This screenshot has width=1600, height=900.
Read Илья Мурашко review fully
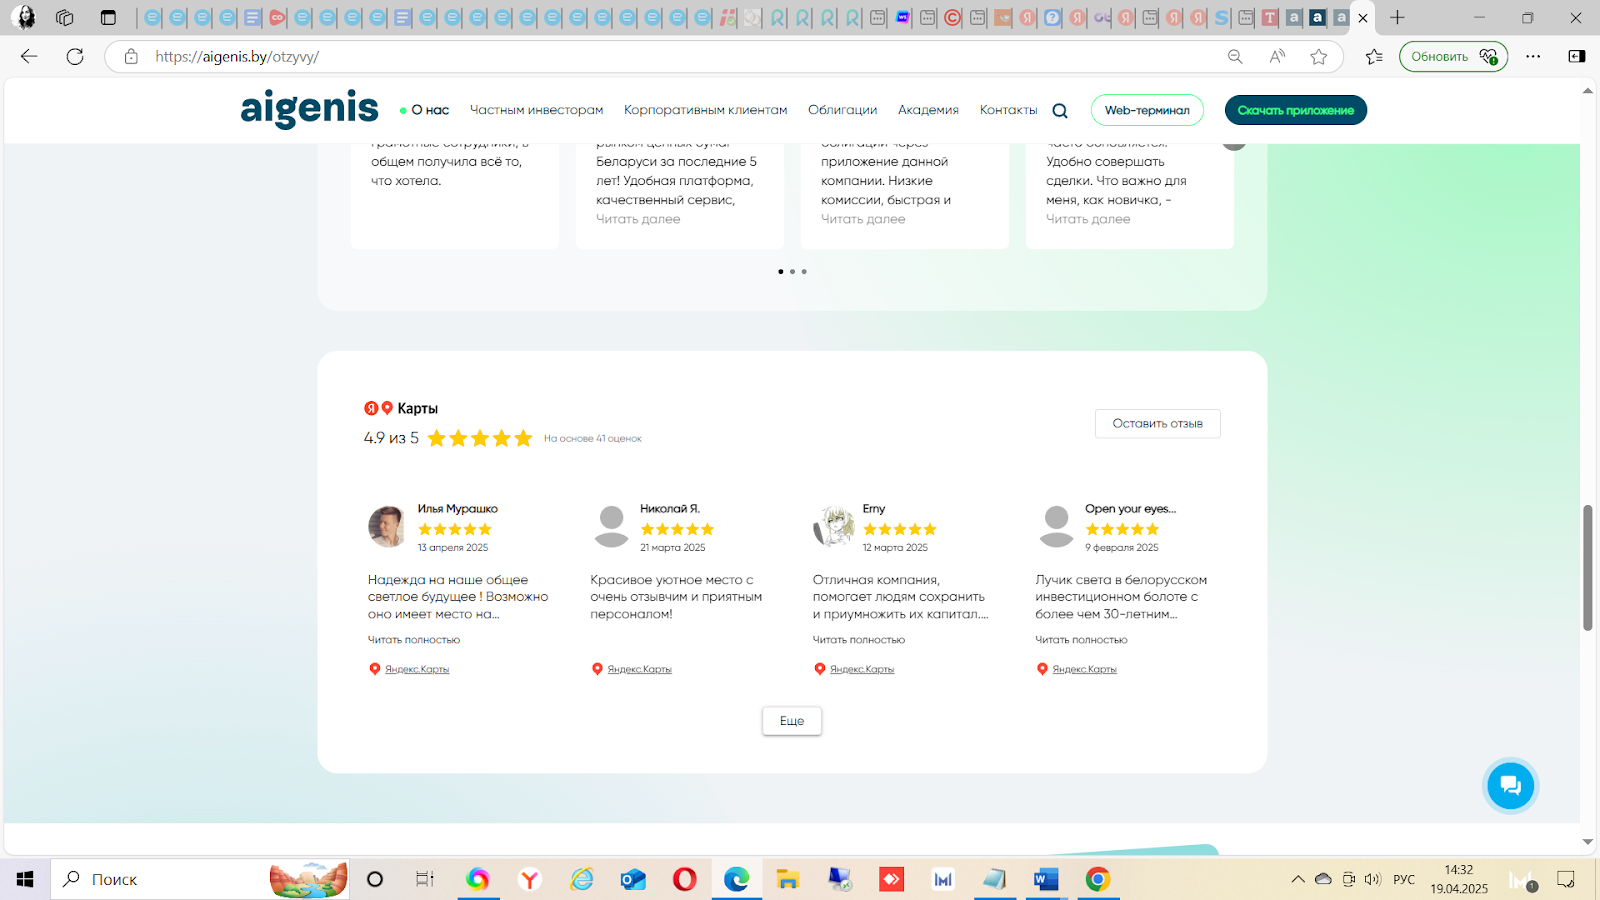tap(414, 640)
